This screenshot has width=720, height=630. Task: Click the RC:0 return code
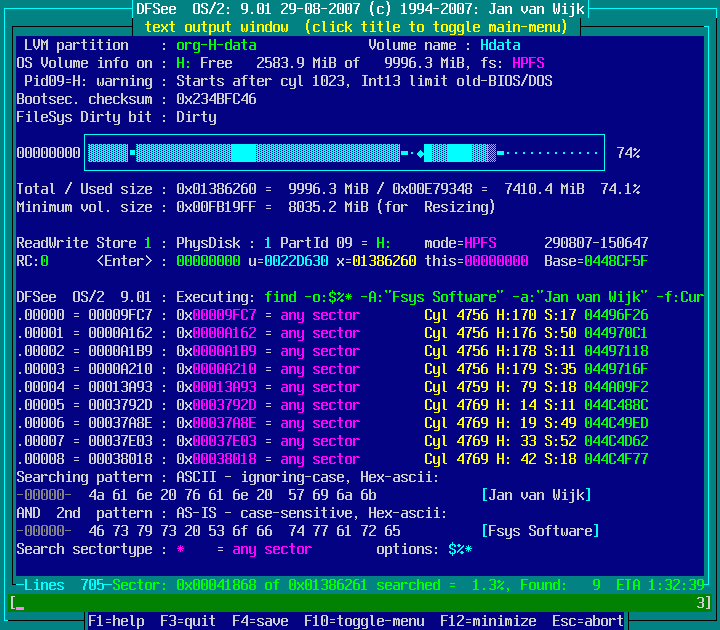click(x=32, y=261)
